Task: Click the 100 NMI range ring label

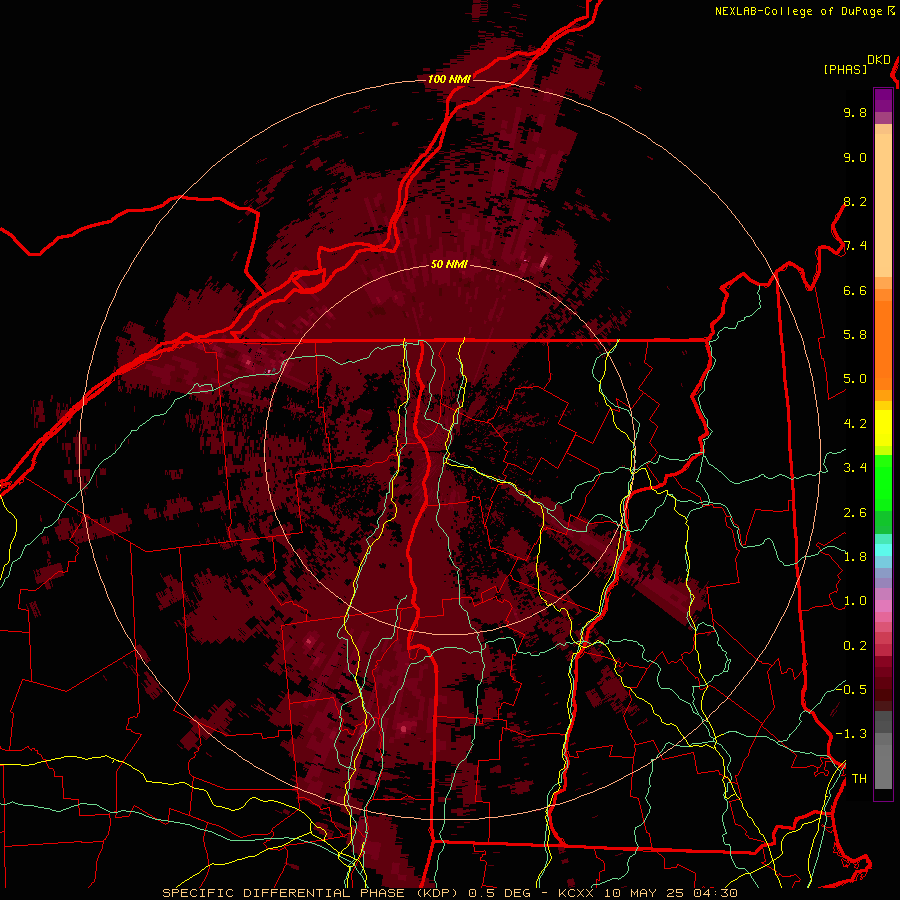Action: [449, 79]
